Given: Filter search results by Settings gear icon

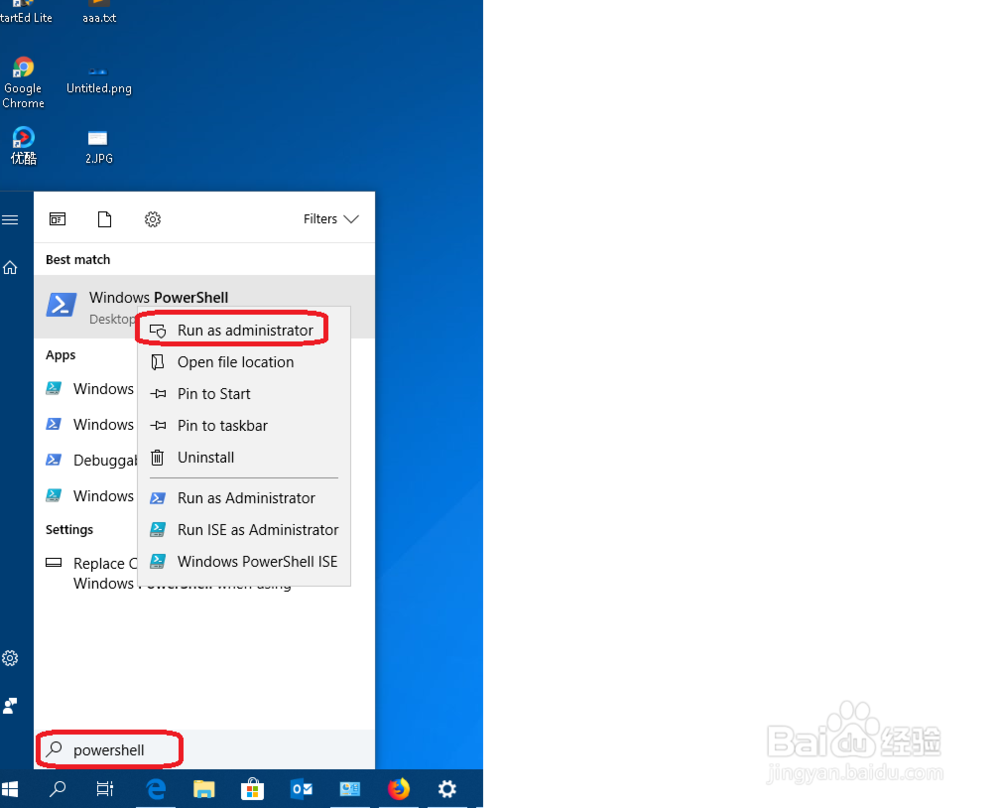Looking at the screenshot, I should click(152, 219).
